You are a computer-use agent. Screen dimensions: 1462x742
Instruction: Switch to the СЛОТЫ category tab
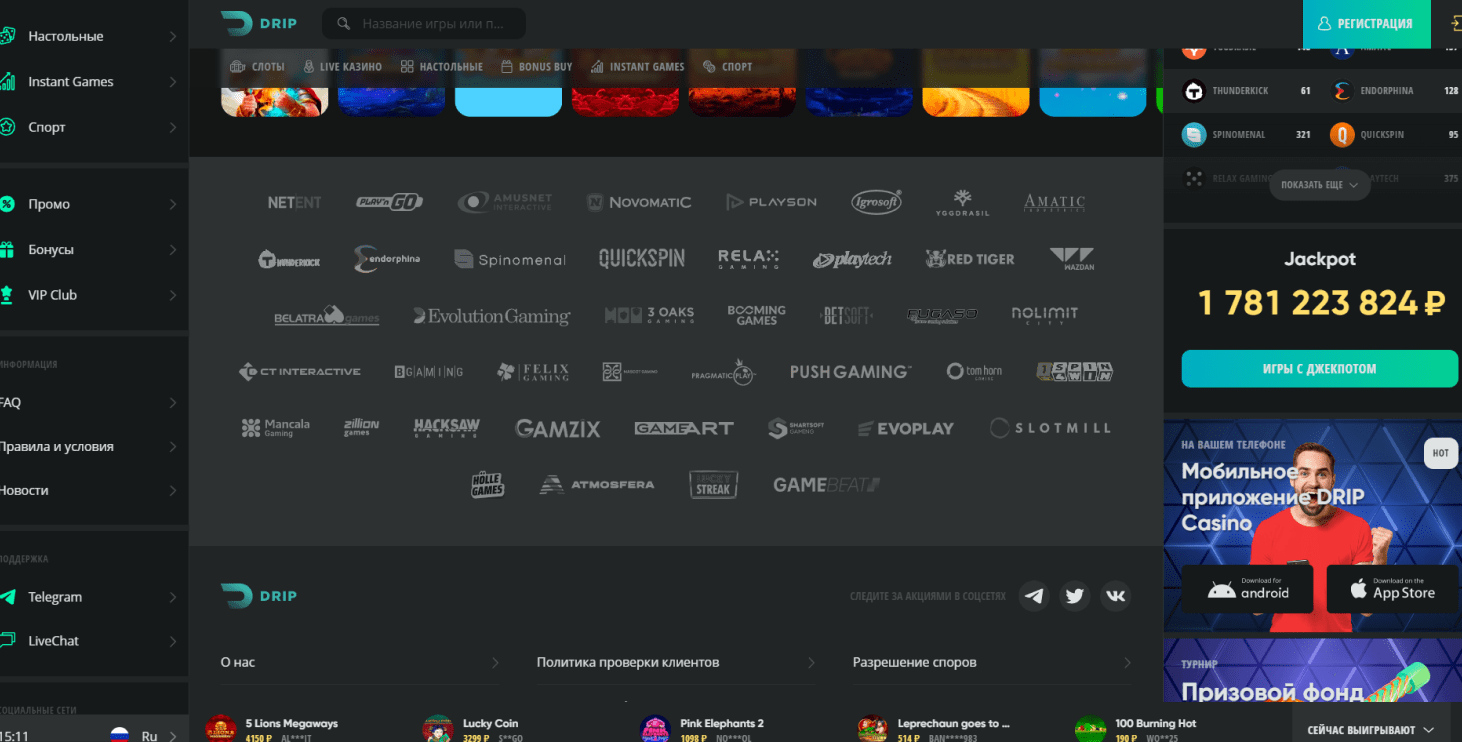click(257, 67)
